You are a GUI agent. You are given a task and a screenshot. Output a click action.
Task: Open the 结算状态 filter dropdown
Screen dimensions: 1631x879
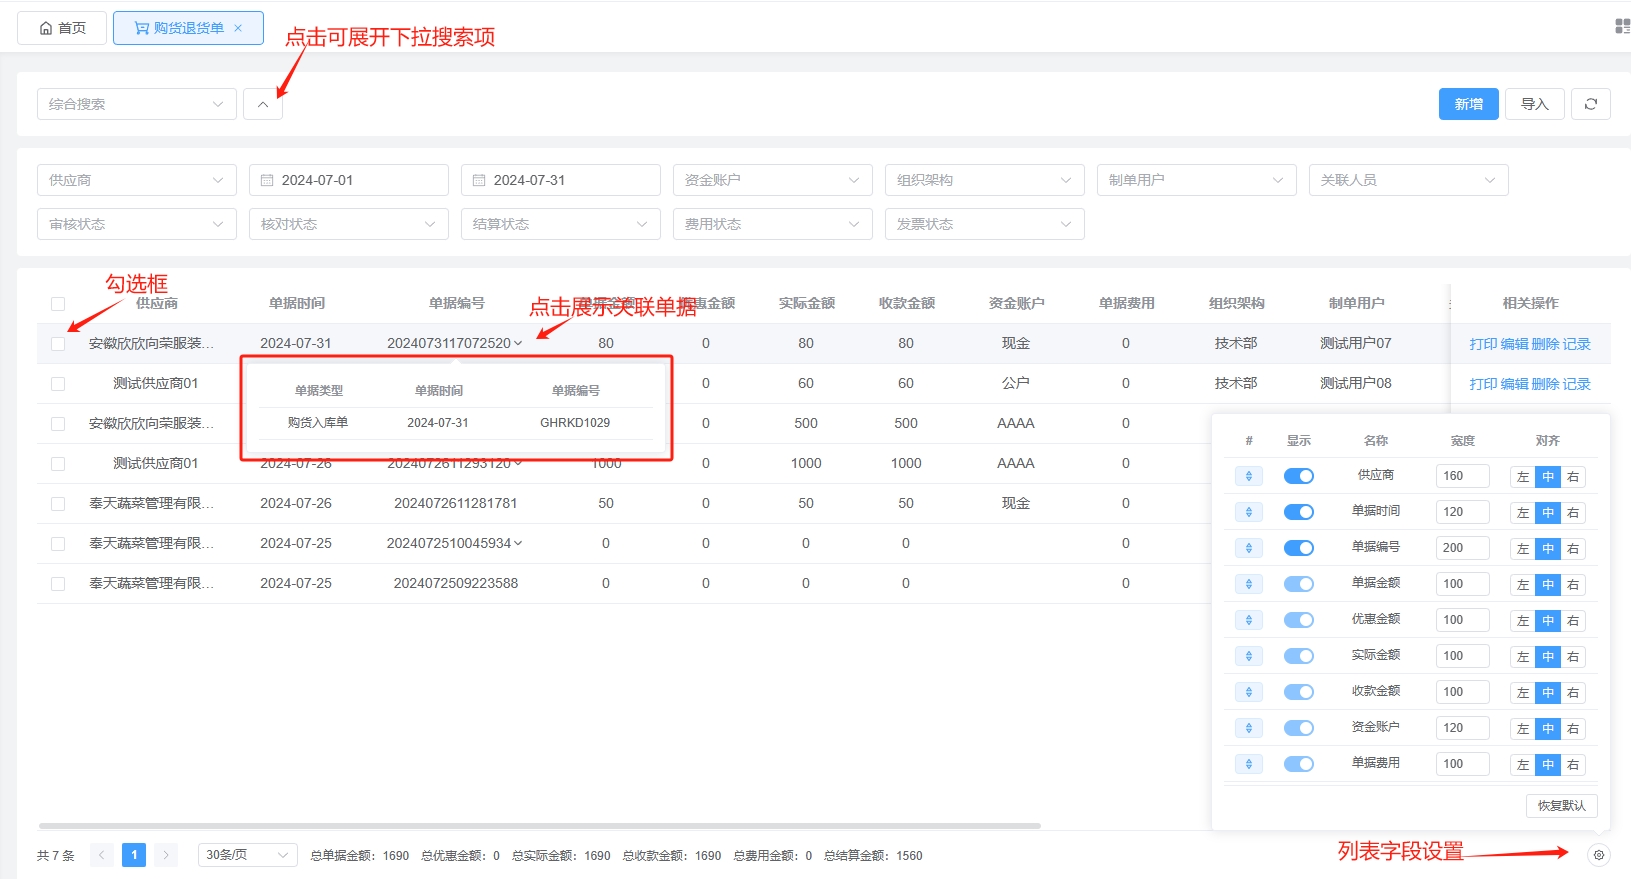pyautogui.click(x=561, y=224)
